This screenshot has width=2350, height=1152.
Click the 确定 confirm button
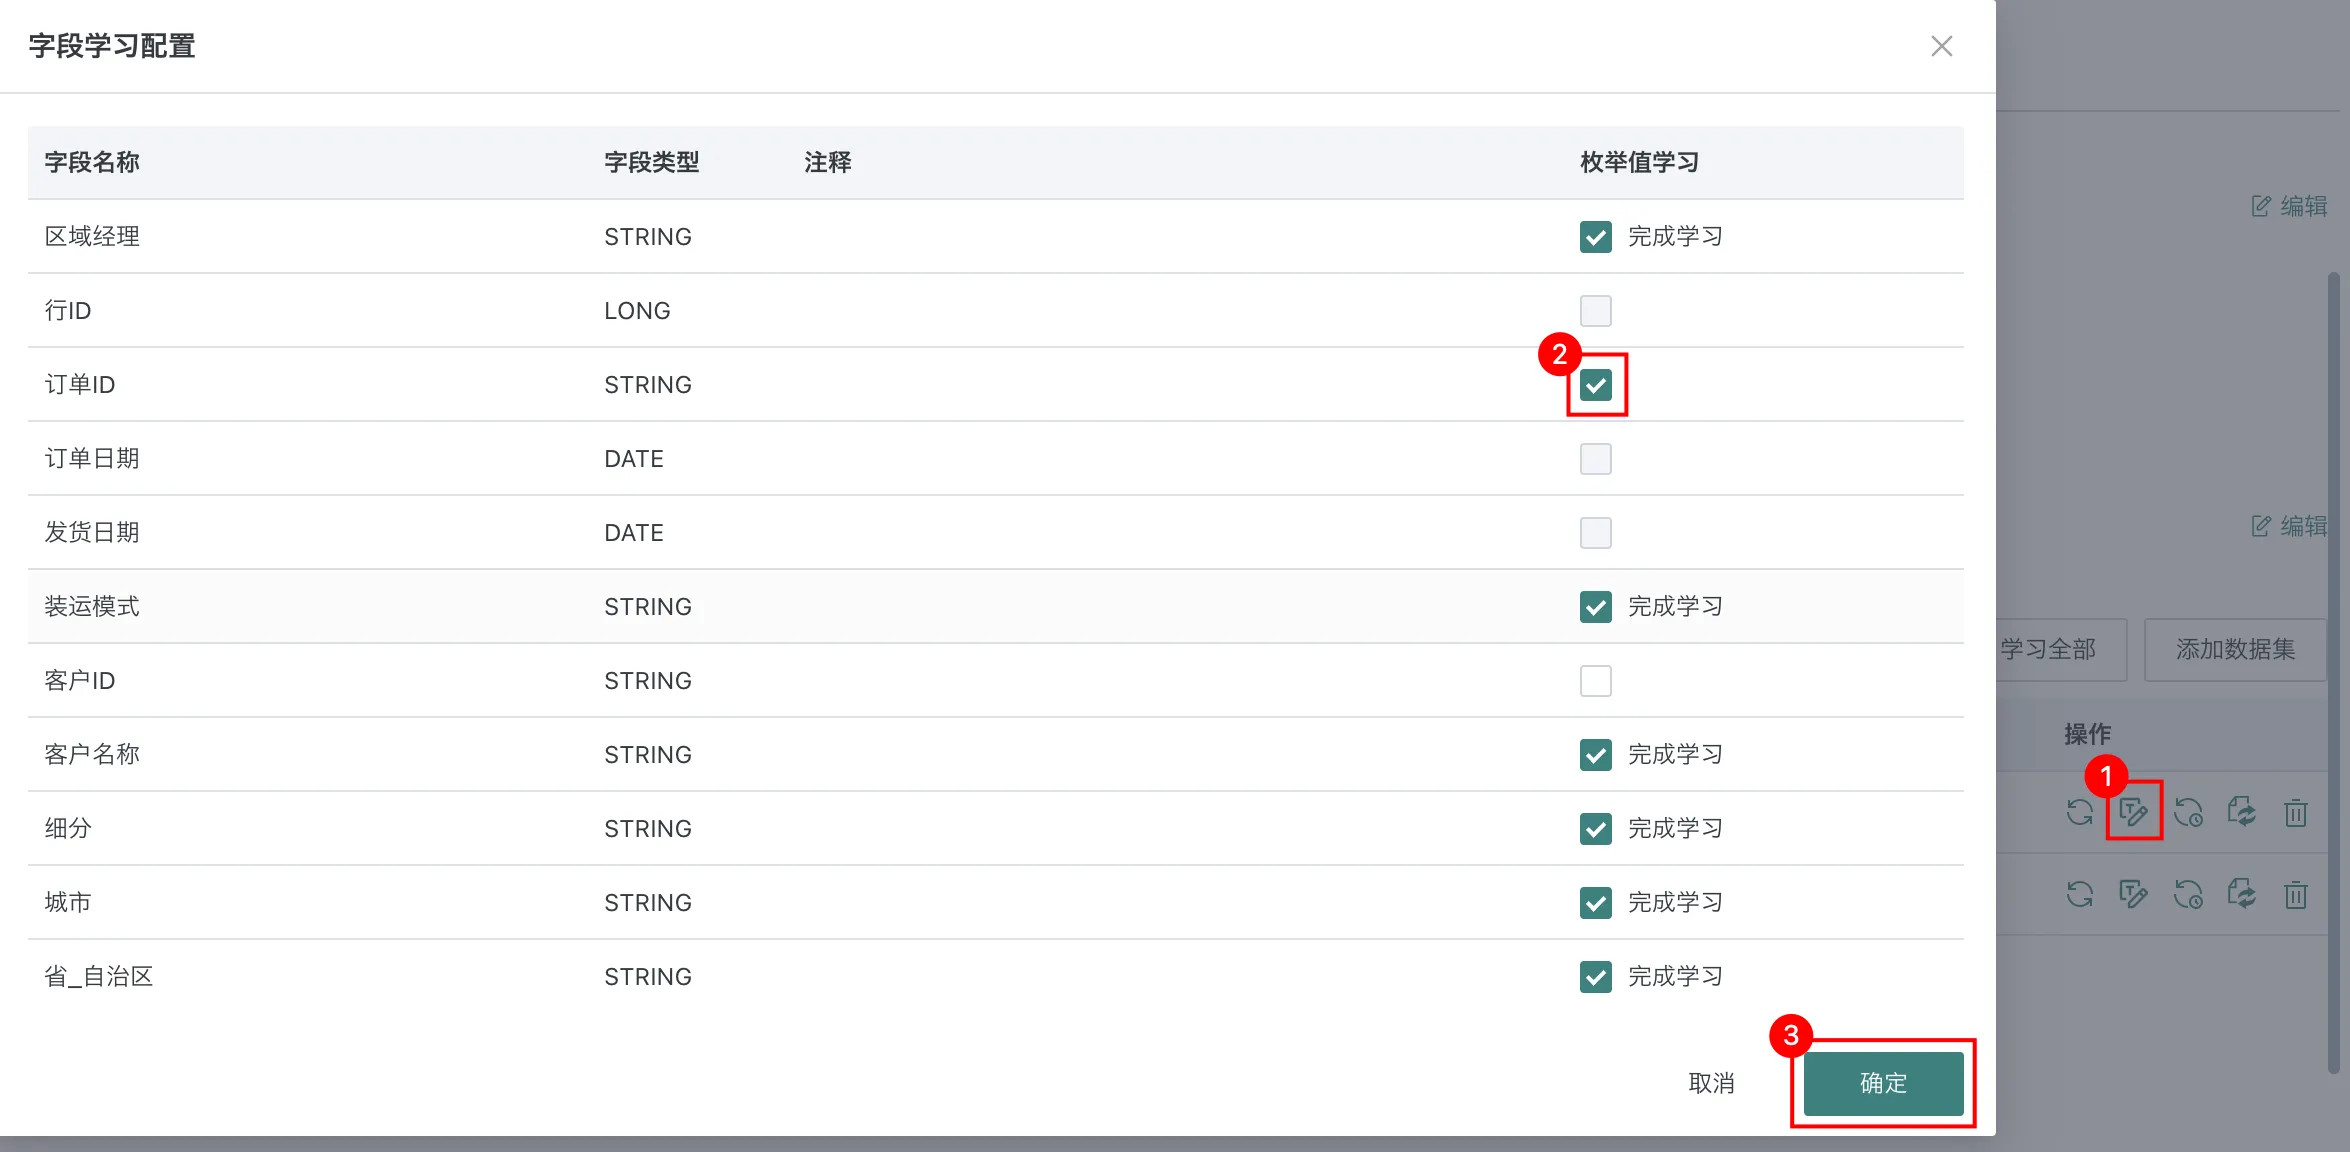tap(1883, 1083)
